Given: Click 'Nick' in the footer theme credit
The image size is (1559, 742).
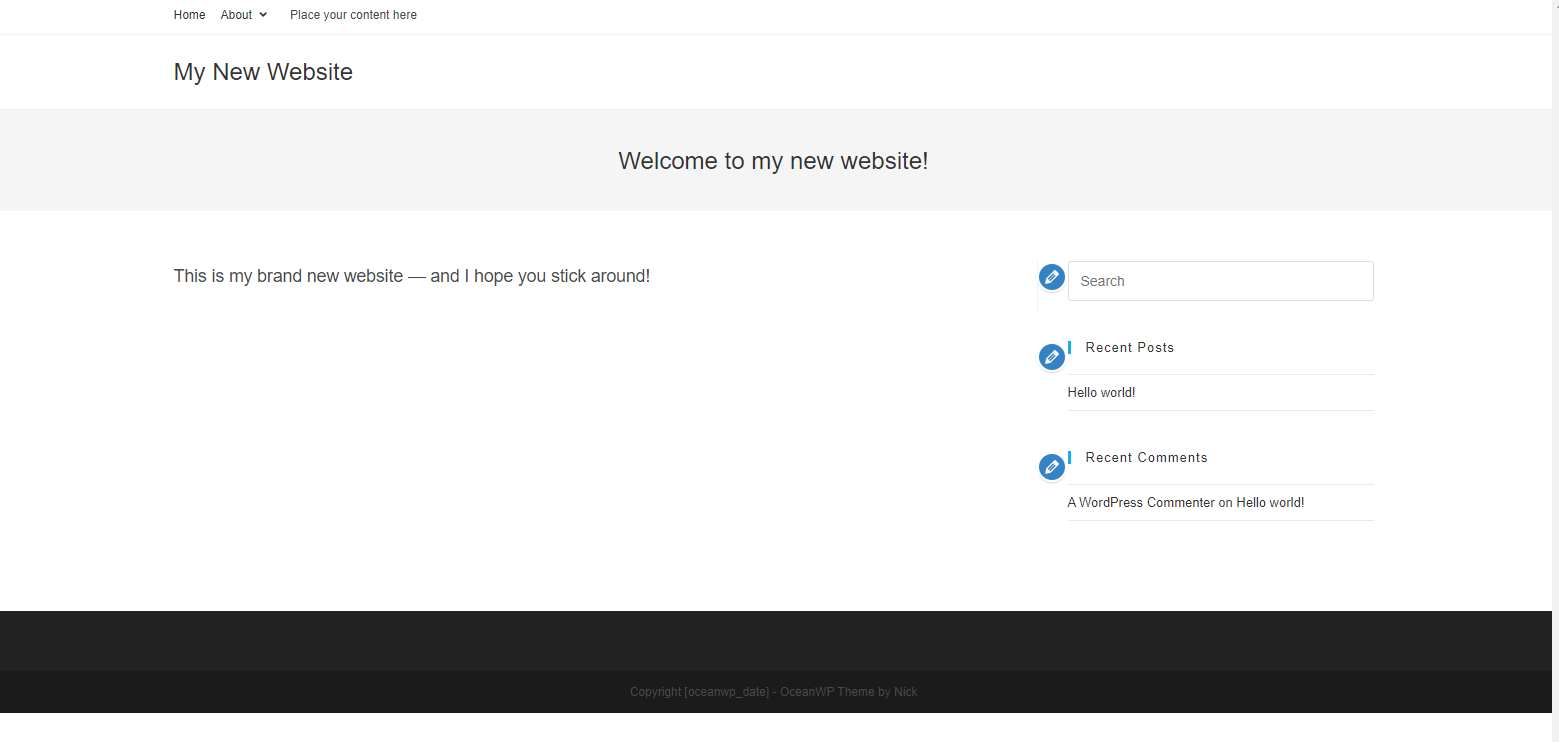Looking at the screenshot, I should tap(907, 691).
